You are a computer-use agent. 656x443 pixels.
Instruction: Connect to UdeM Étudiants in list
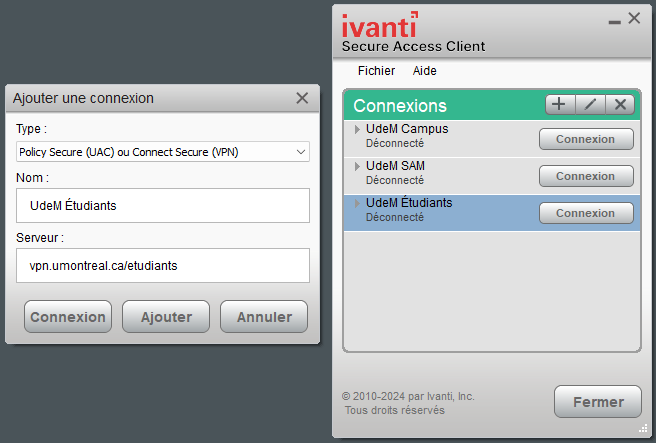586,213
